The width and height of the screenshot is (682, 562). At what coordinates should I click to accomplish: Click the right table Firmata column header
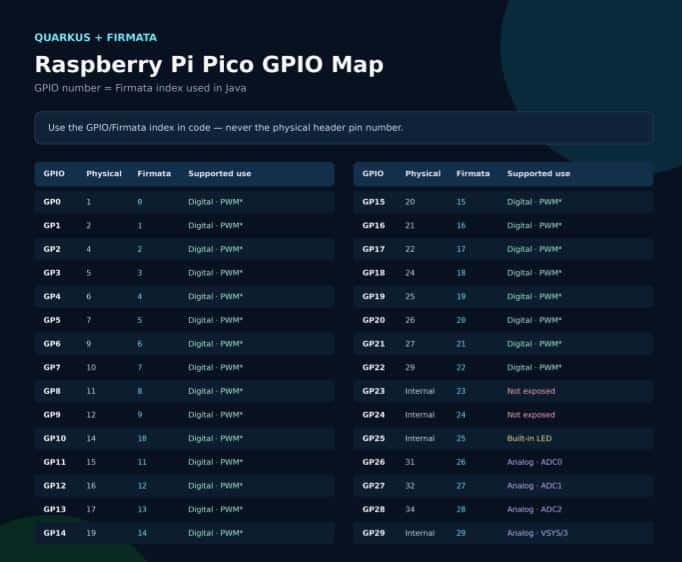click(473, 174)
